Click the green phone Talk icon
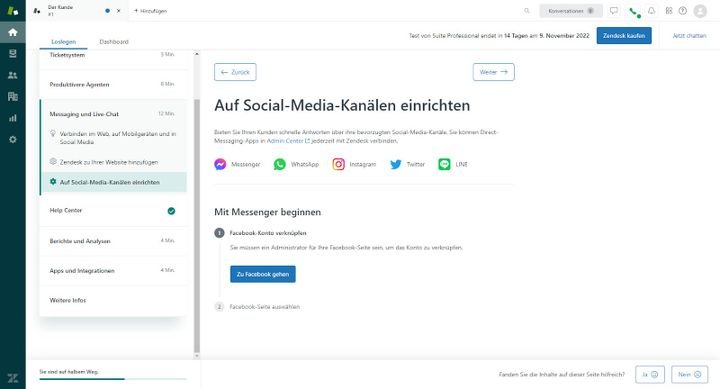The image size is (720, 389). tap(634, 11)
